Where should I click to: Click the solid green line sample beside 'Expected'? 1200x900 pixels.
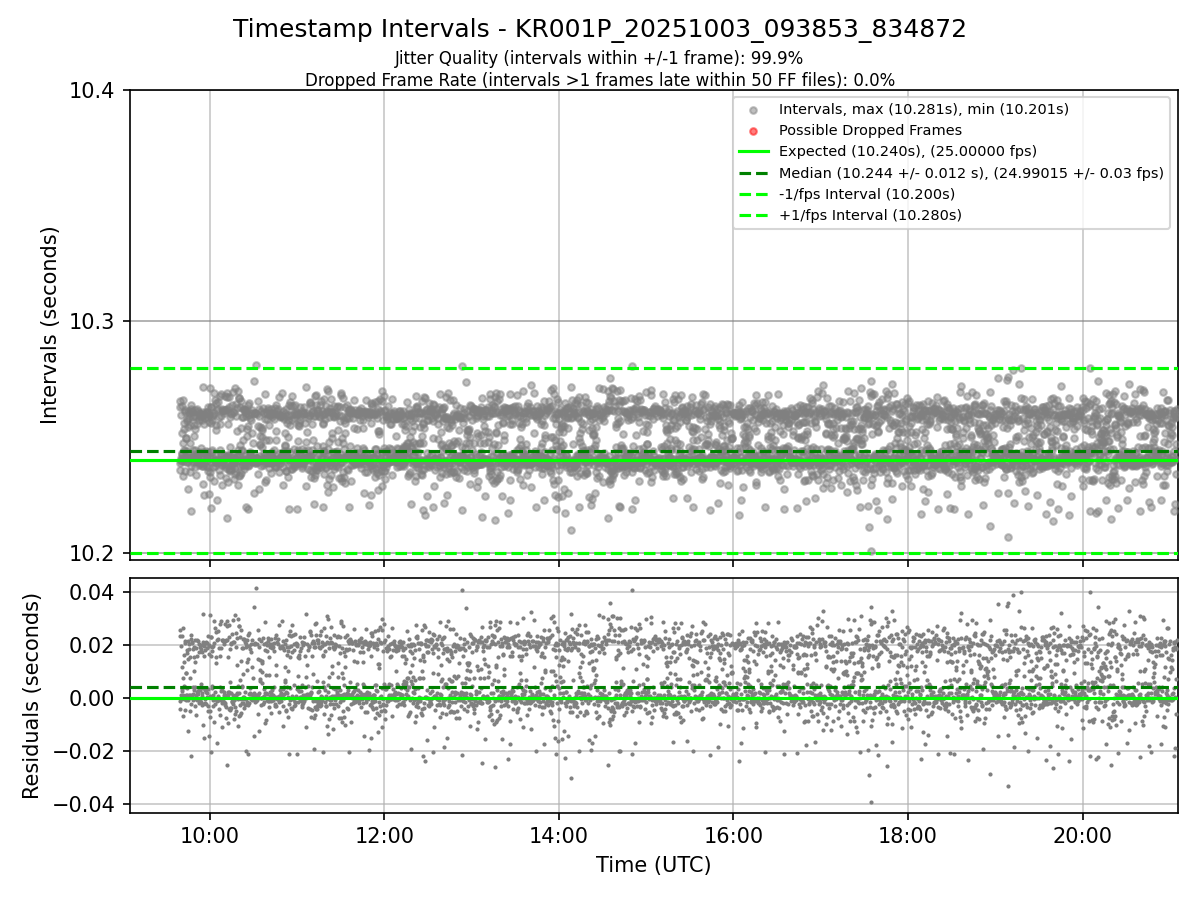754,152
